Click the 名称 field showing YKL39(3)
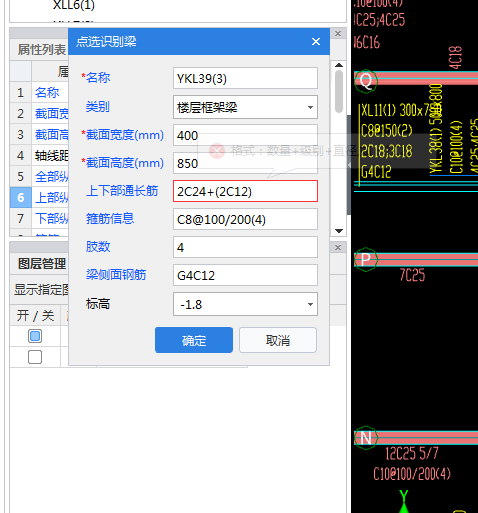The height and width of the screenshot is (513, 478). tap(245, 78)
